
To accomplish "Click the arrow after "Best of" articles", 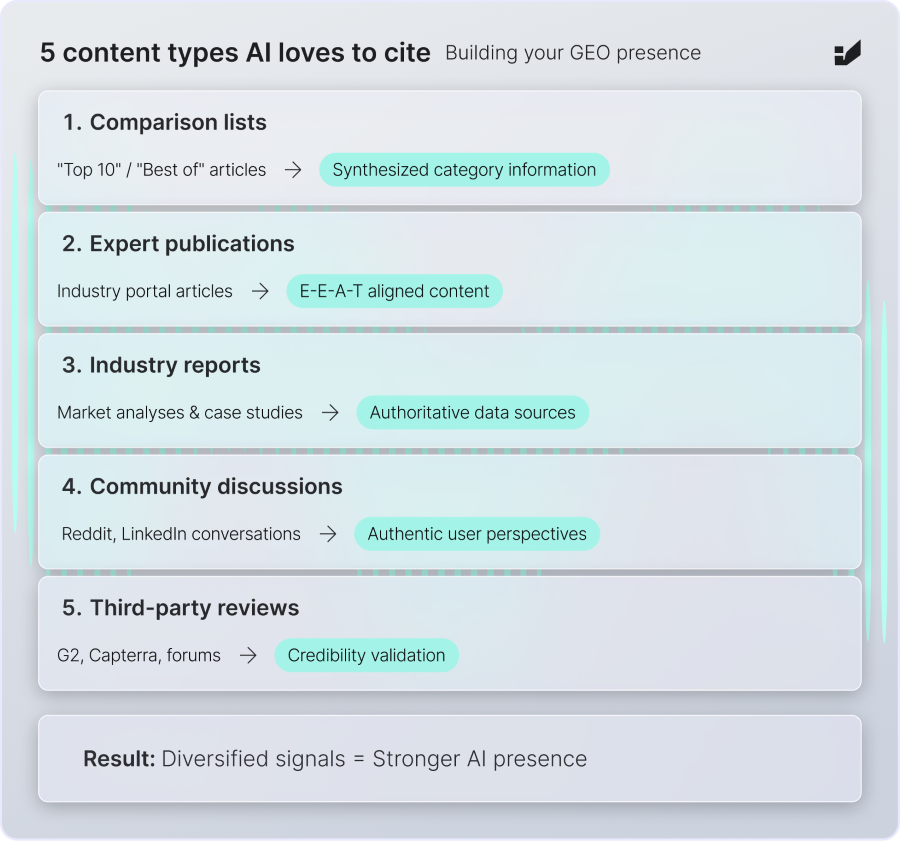I will coord(293,170).
